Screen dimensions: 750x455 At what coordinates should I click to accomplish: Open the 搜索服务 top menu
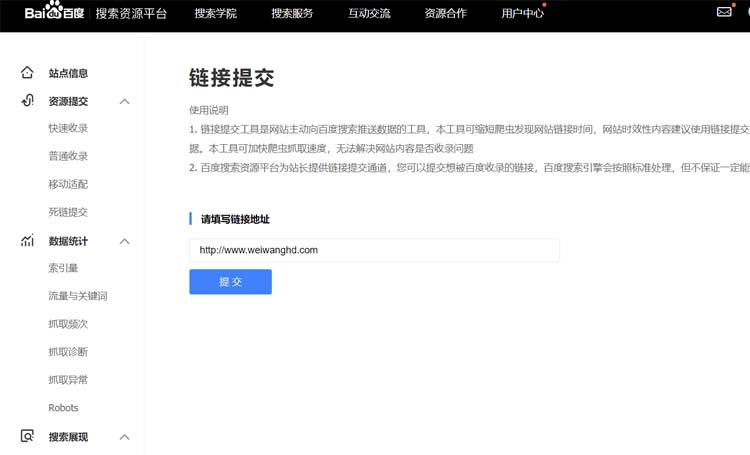(292, 13)
